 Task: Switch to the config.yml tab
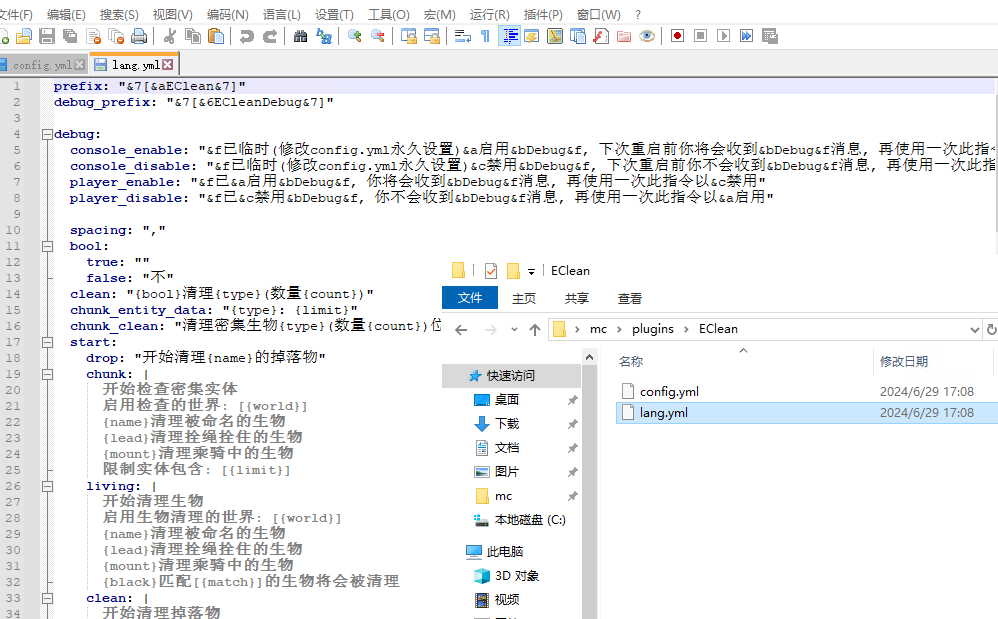[42, 65]
